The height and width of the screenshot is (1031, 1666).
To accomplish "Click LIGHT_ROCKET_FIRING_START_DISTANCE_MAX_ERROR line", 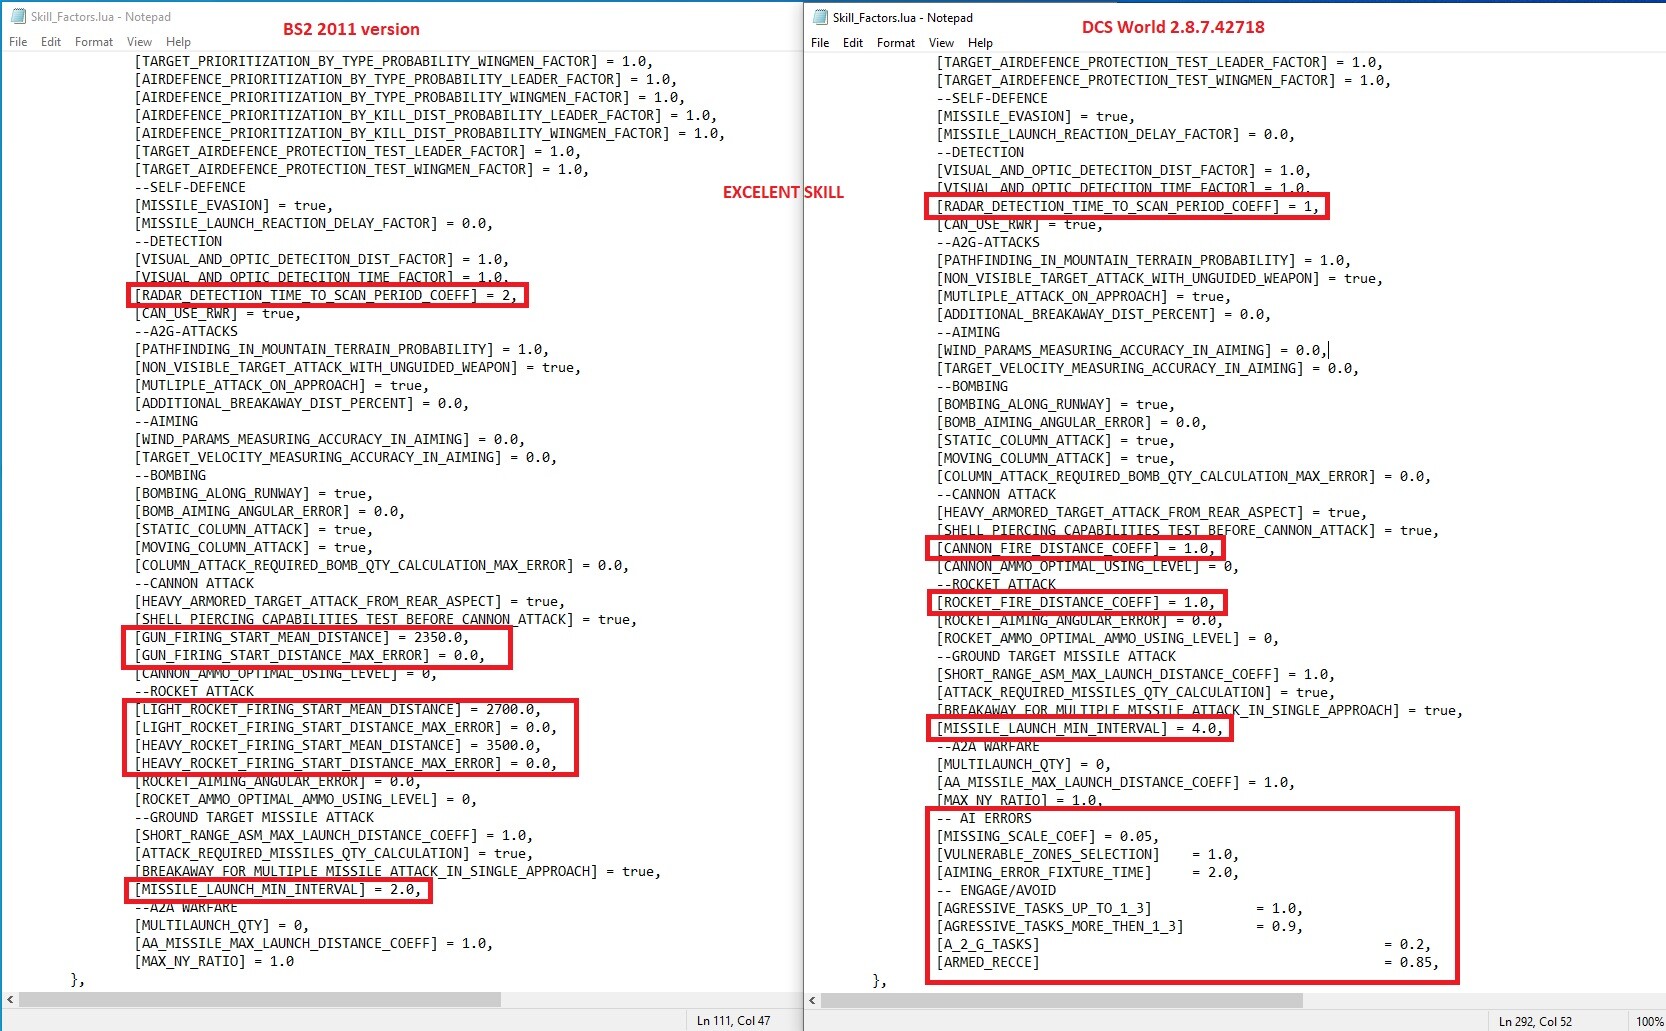I will [346, 727].
